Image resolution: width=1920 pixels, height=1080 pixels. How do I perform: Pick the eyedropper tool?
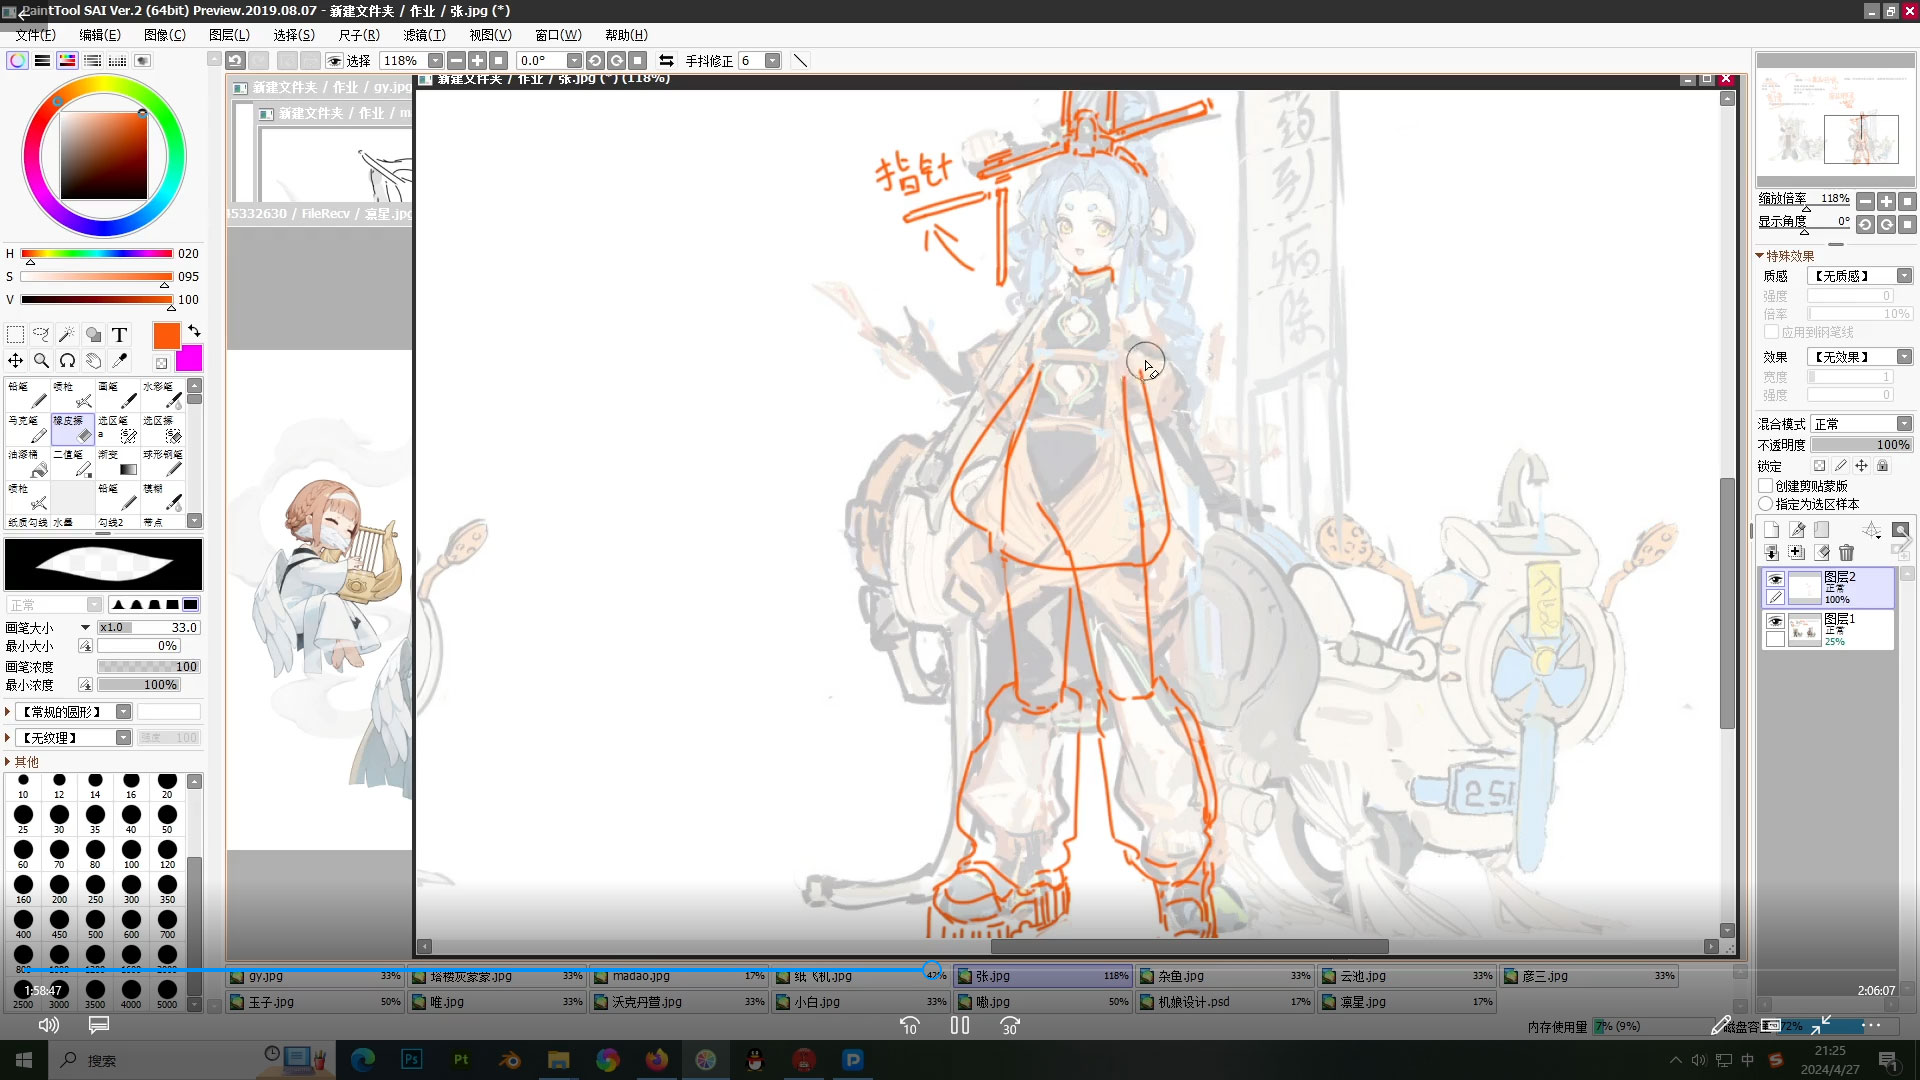pyautogui.click(x=120, y=360)
